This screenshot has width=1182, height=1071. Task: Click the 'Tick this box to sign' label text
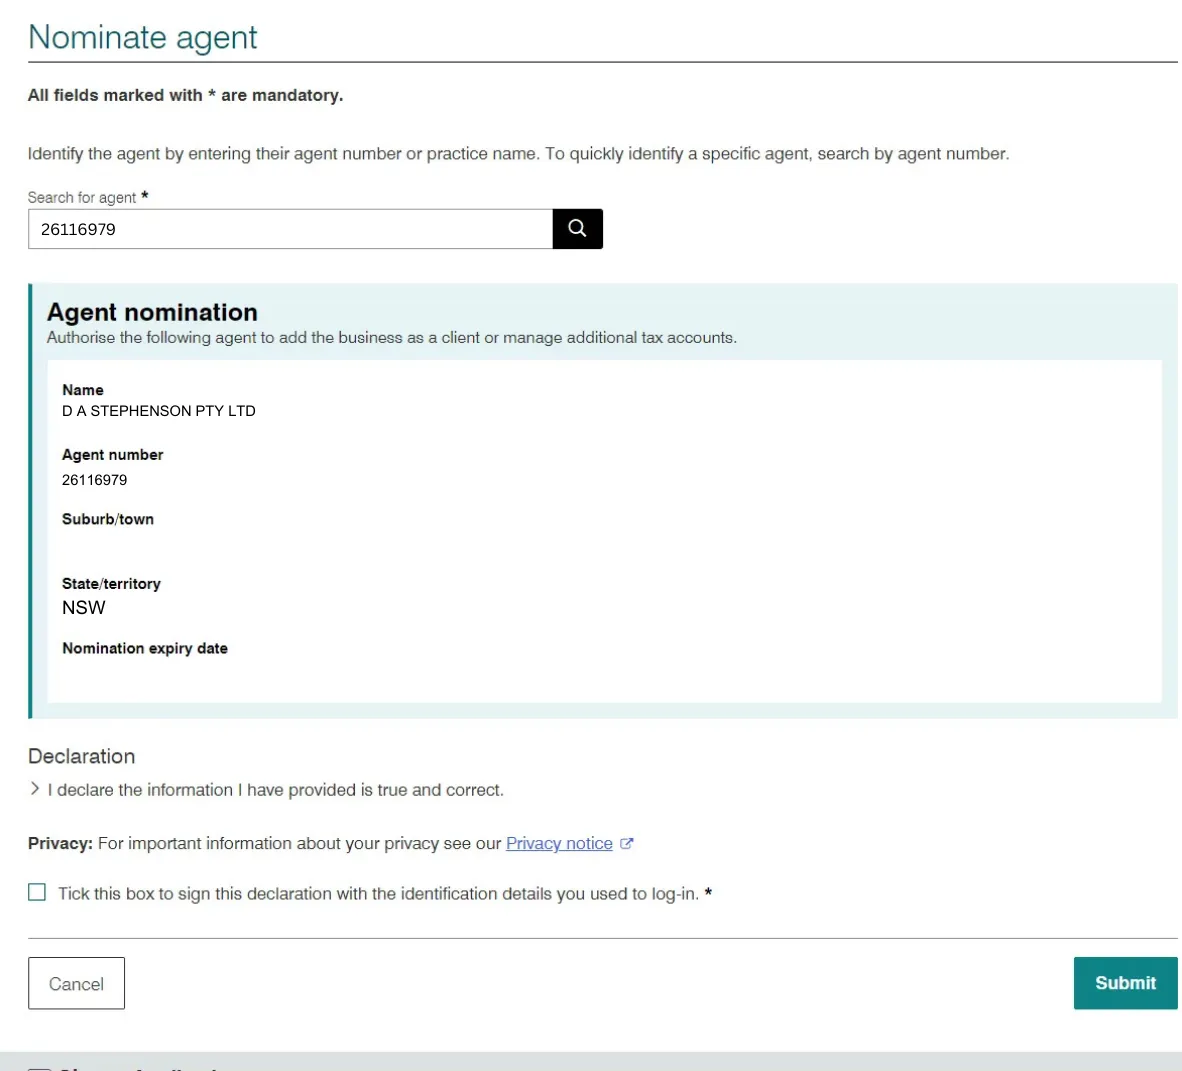[x=378, y=894]
